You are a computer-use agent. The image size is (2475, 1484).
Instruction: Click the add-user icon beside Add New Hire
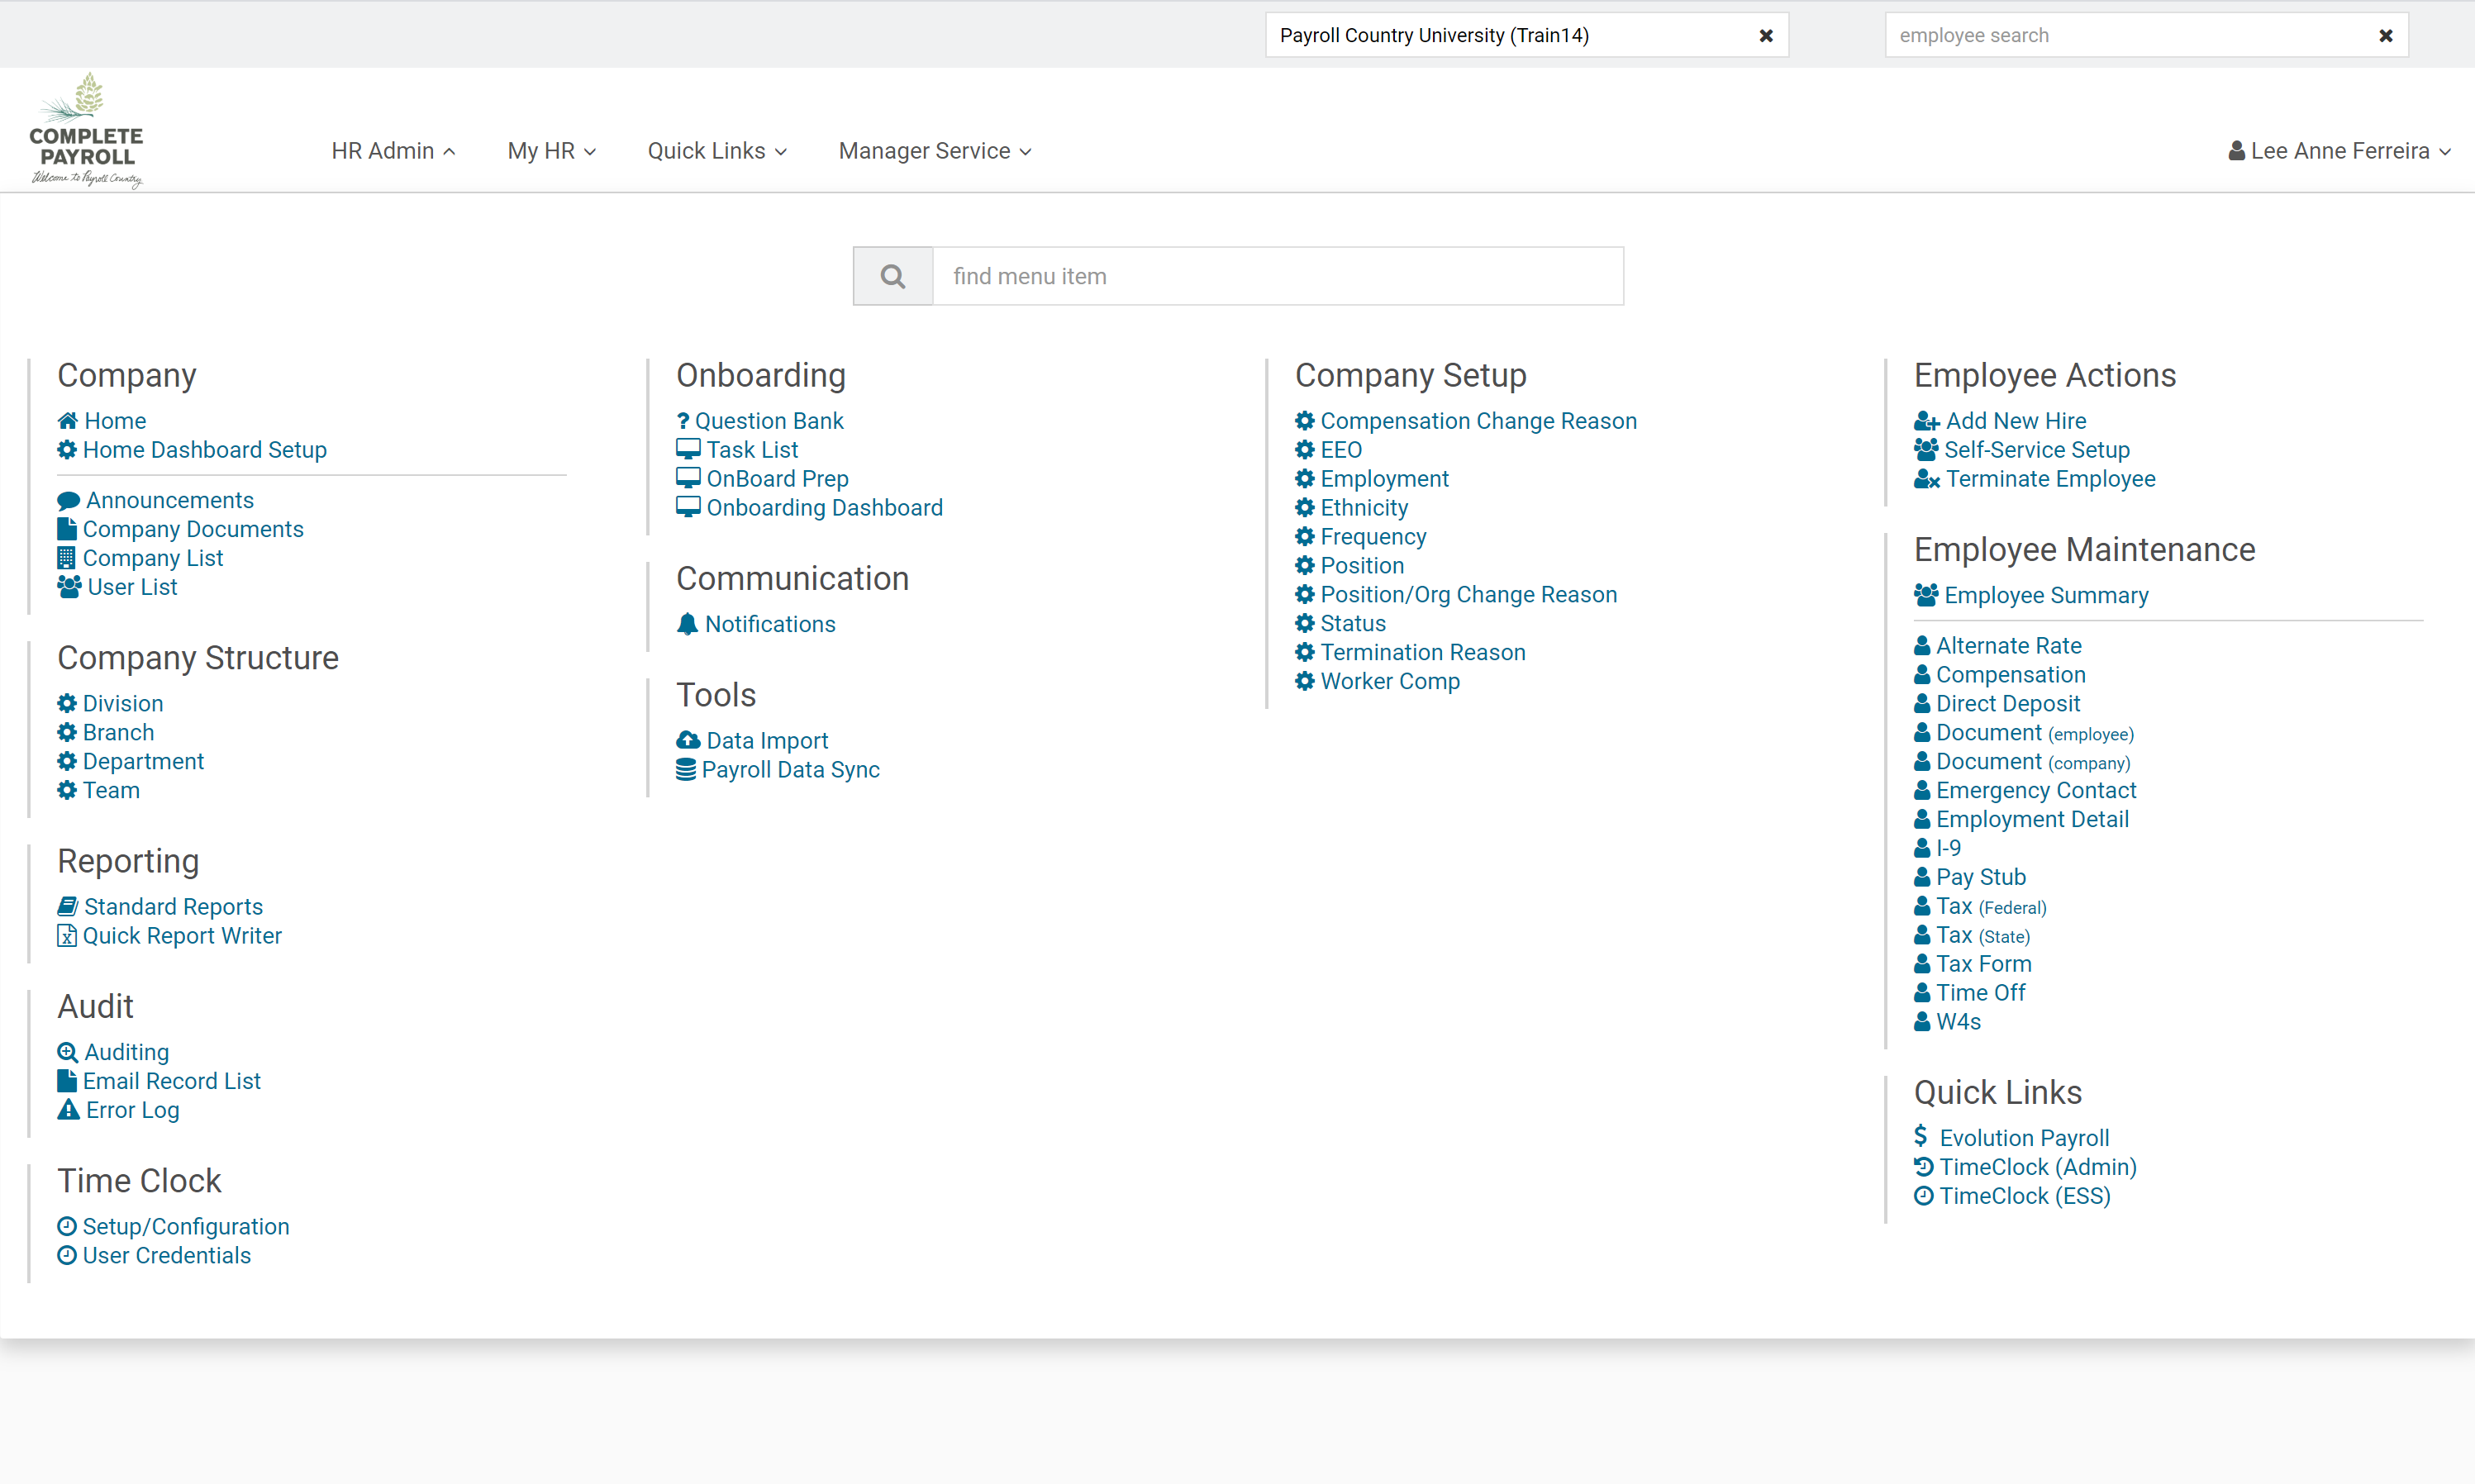[x=1927, y=421]
